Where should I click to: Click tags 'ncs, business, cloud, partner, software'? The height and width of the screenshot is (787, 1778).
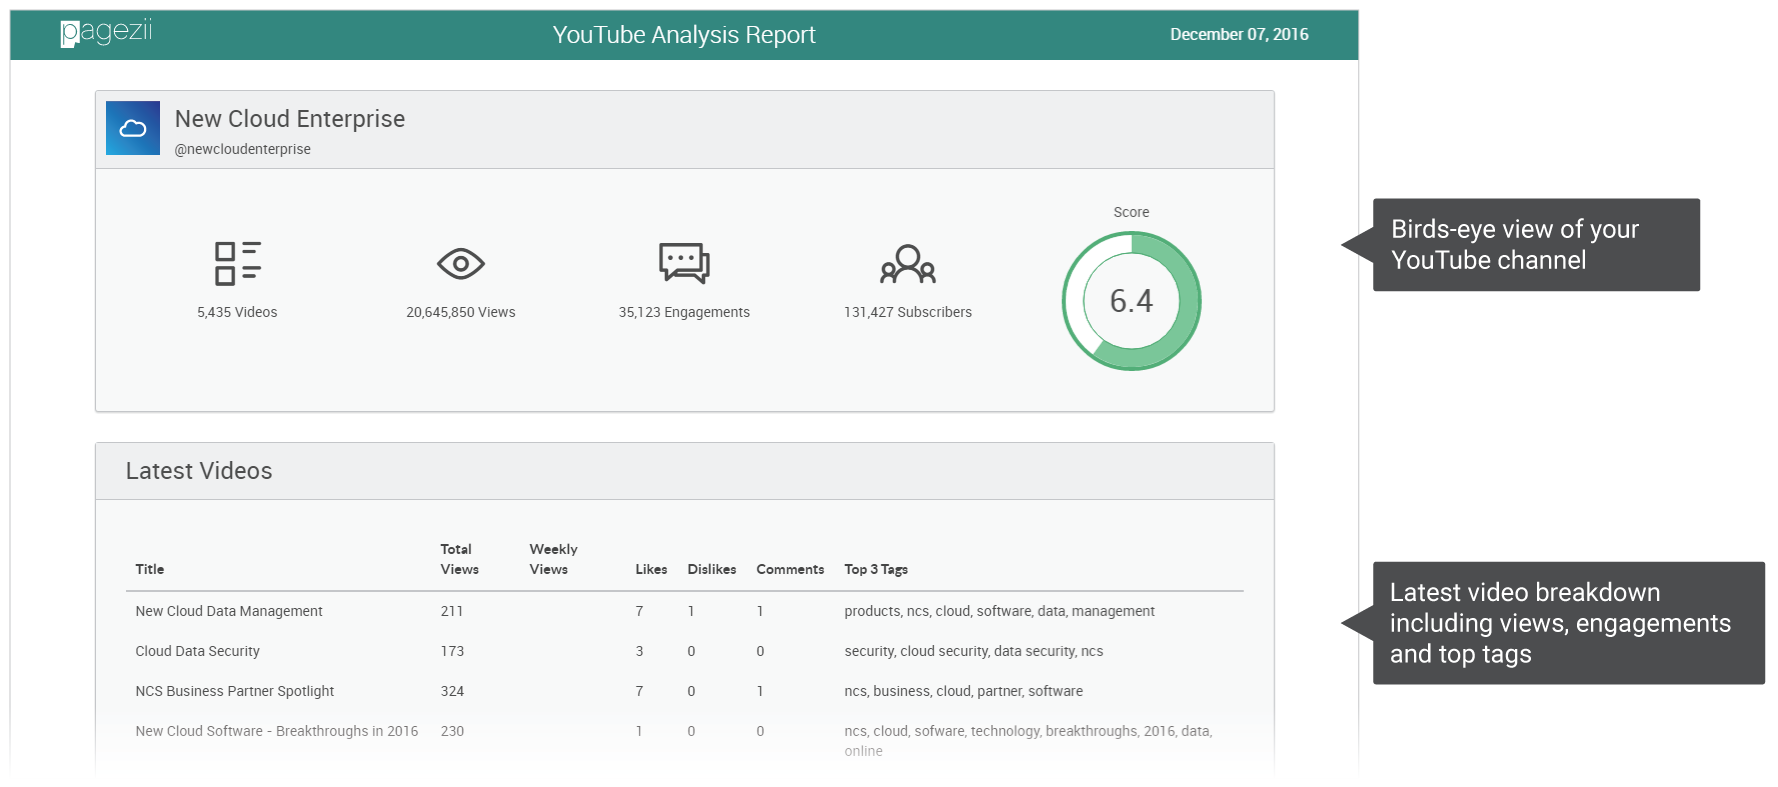click(x=963, y=691)
